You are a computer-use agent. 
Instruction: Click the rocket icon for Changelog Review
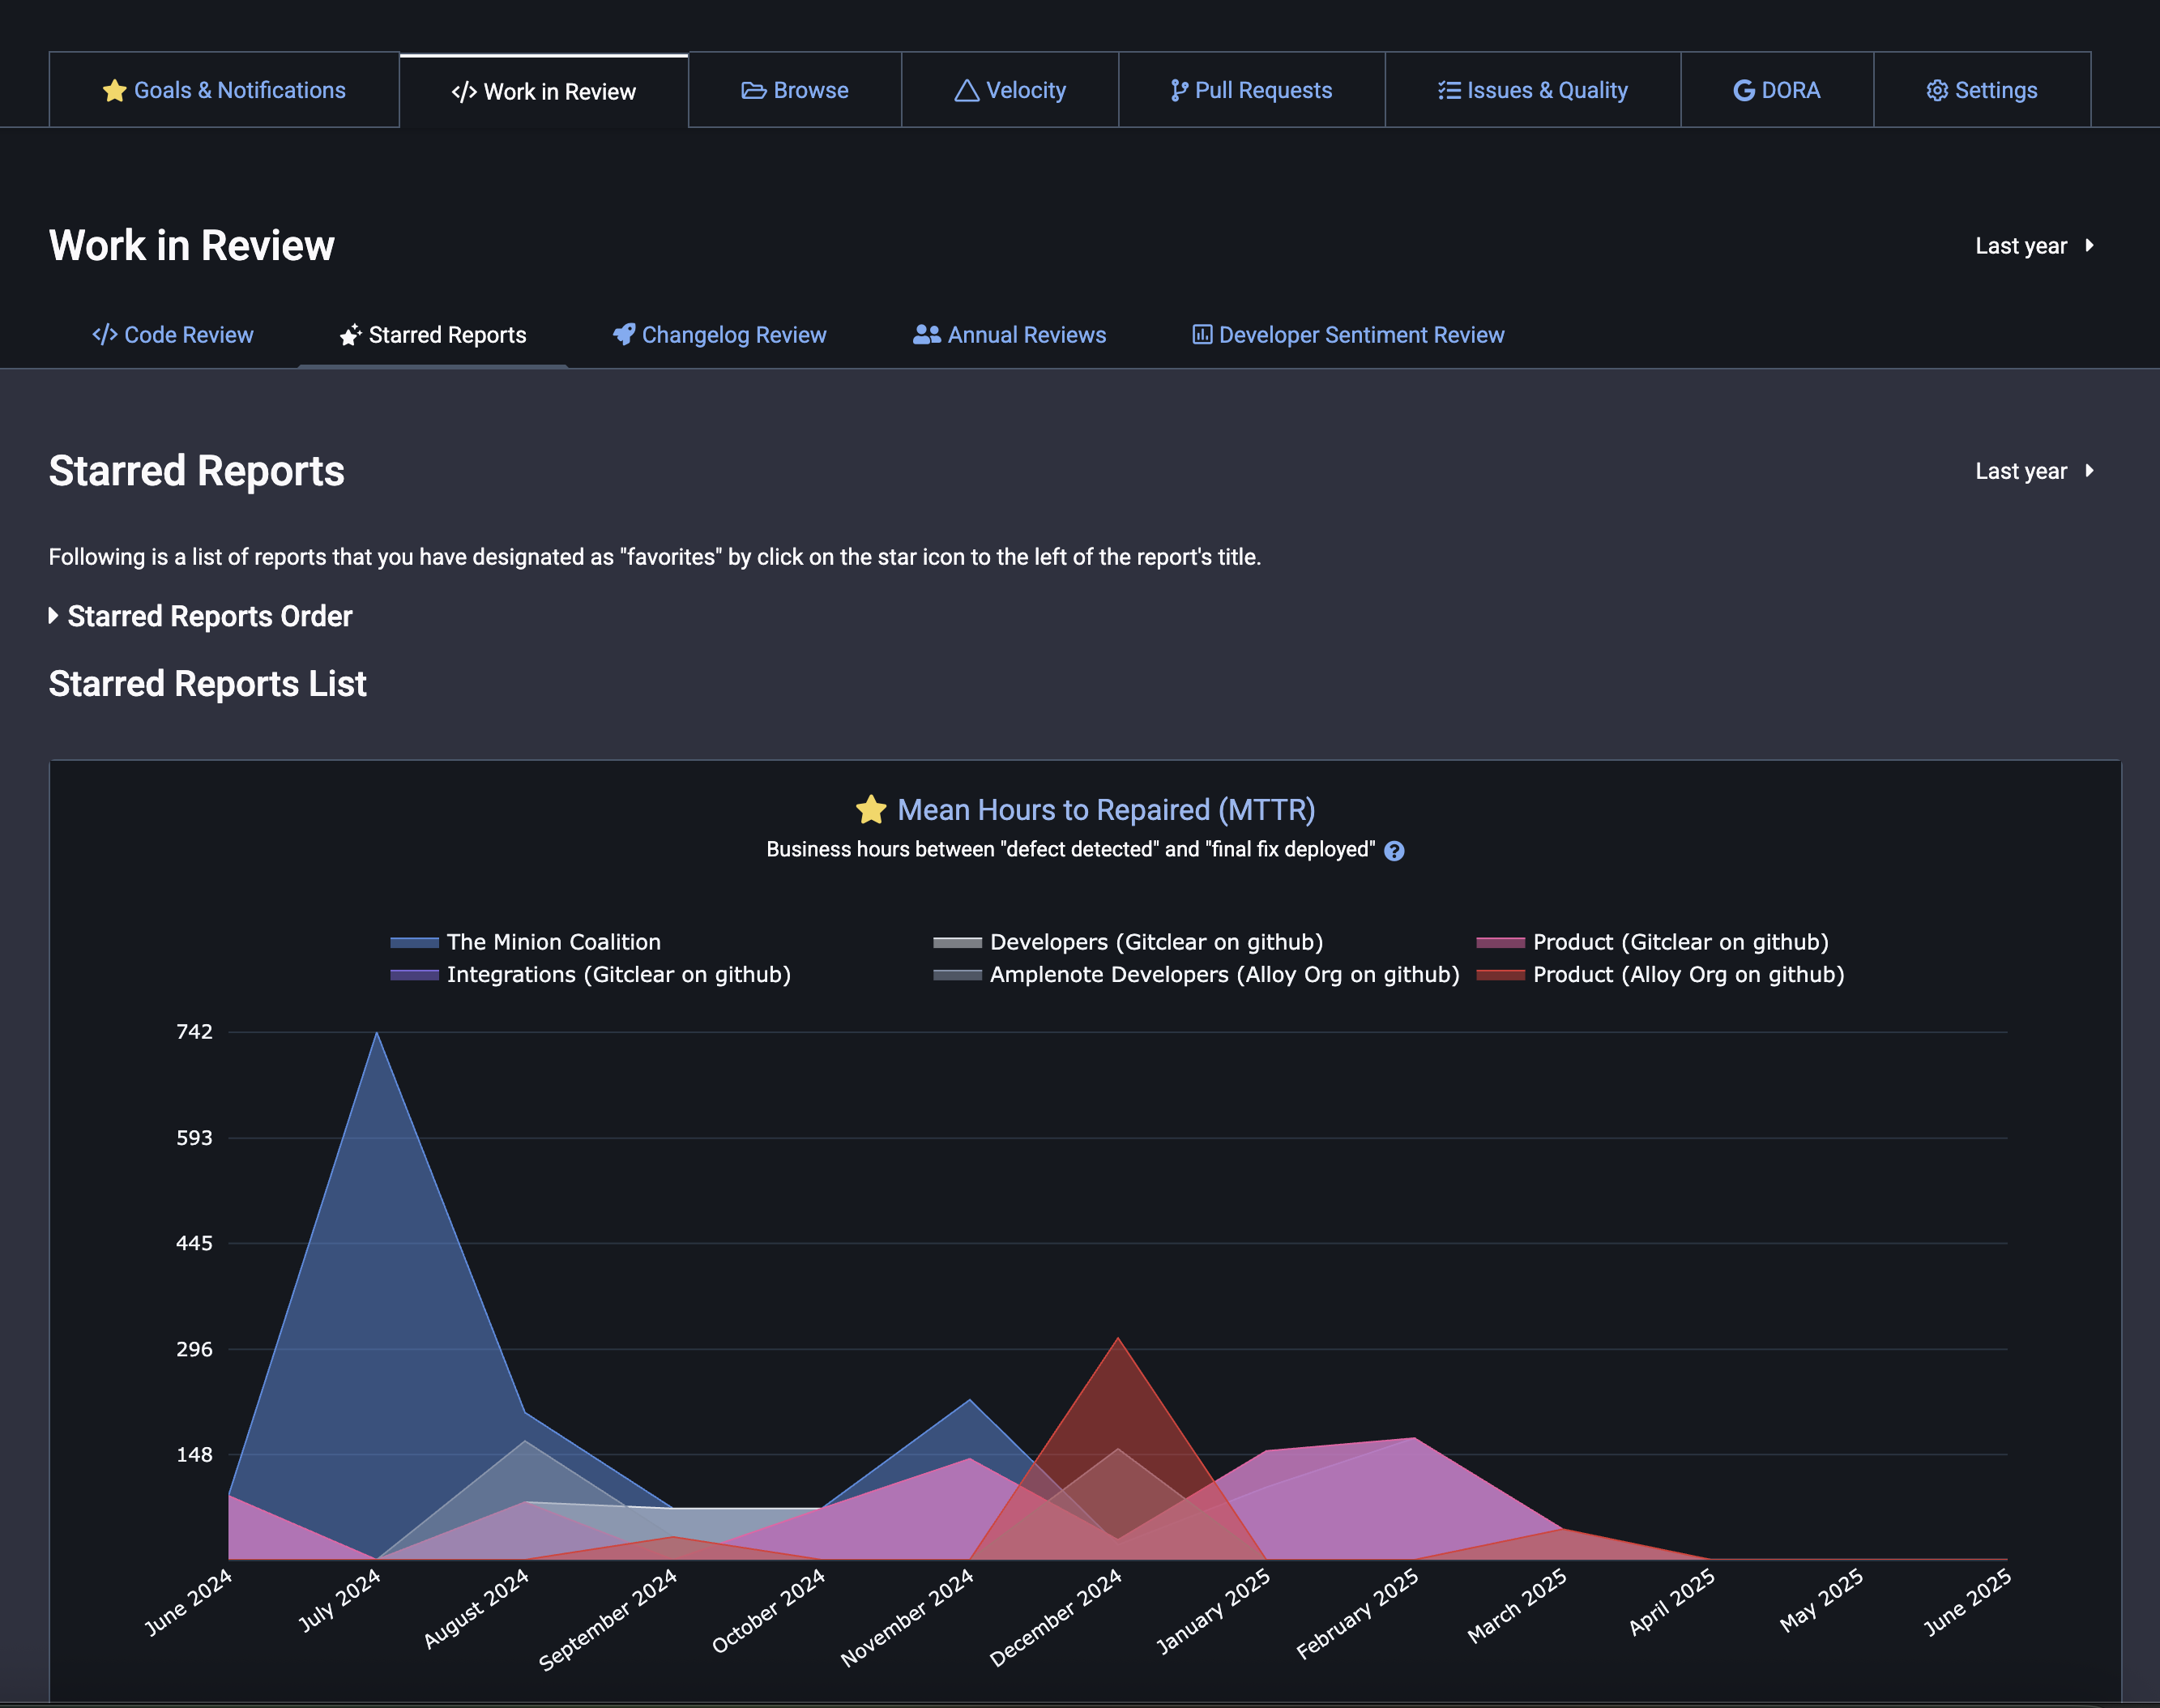click(624, 335)
